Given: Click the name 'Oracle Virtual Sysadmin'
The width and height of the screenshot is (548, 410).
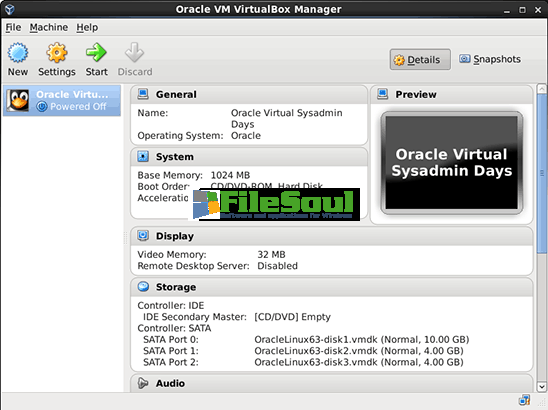Looking at the screenshot, I should pos(287,113).
